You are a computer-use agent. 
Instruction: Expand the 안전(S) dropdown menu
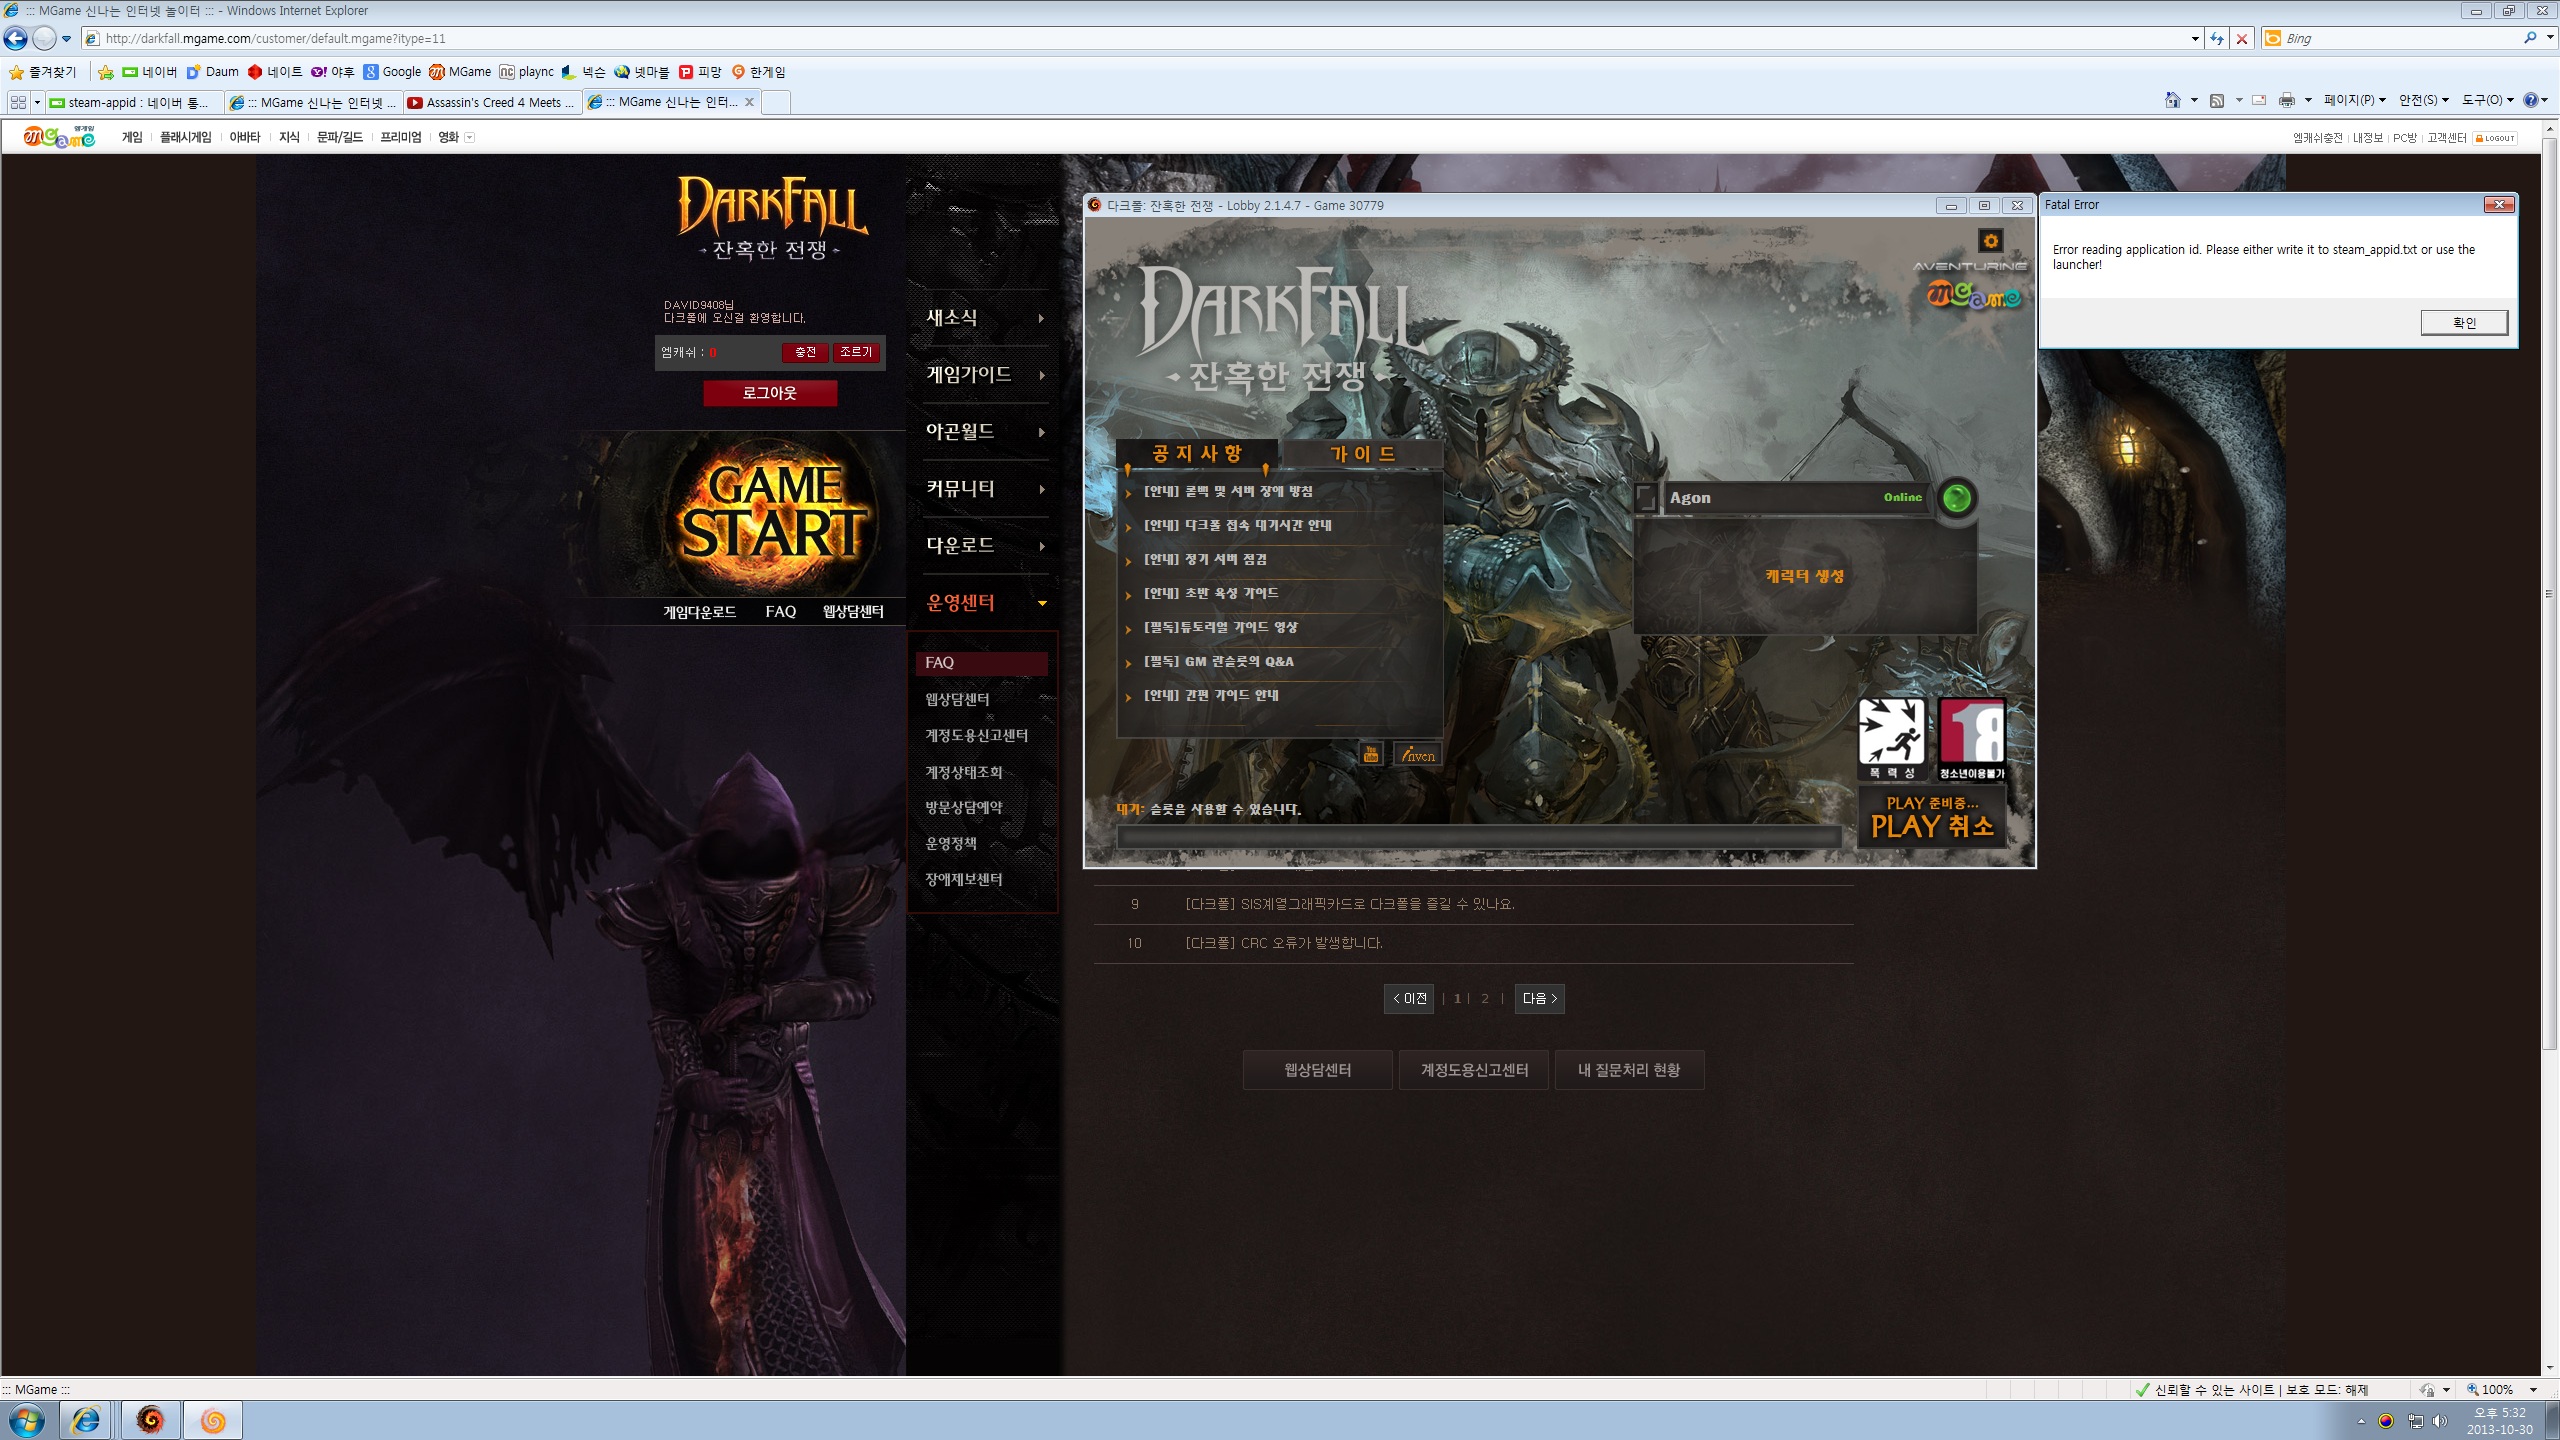(2424, 100)
